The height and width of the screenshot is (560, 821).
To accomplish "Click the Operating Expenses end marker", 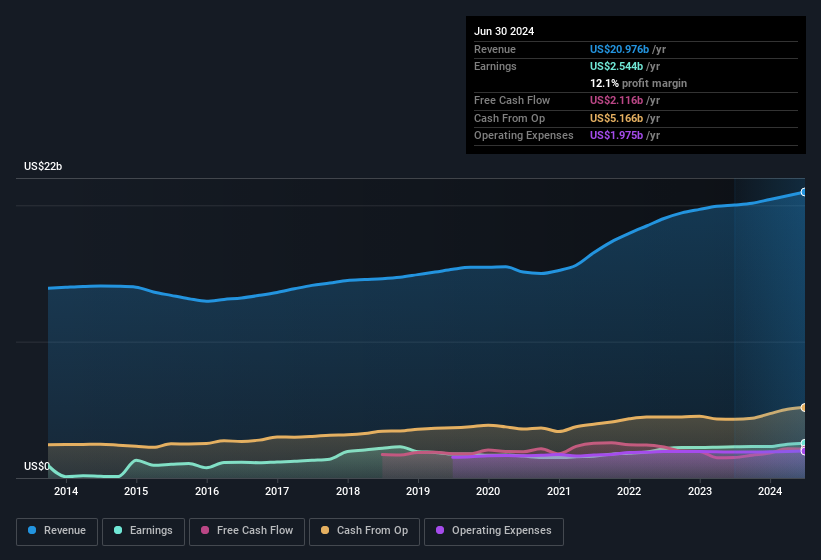I will (804, 451).
